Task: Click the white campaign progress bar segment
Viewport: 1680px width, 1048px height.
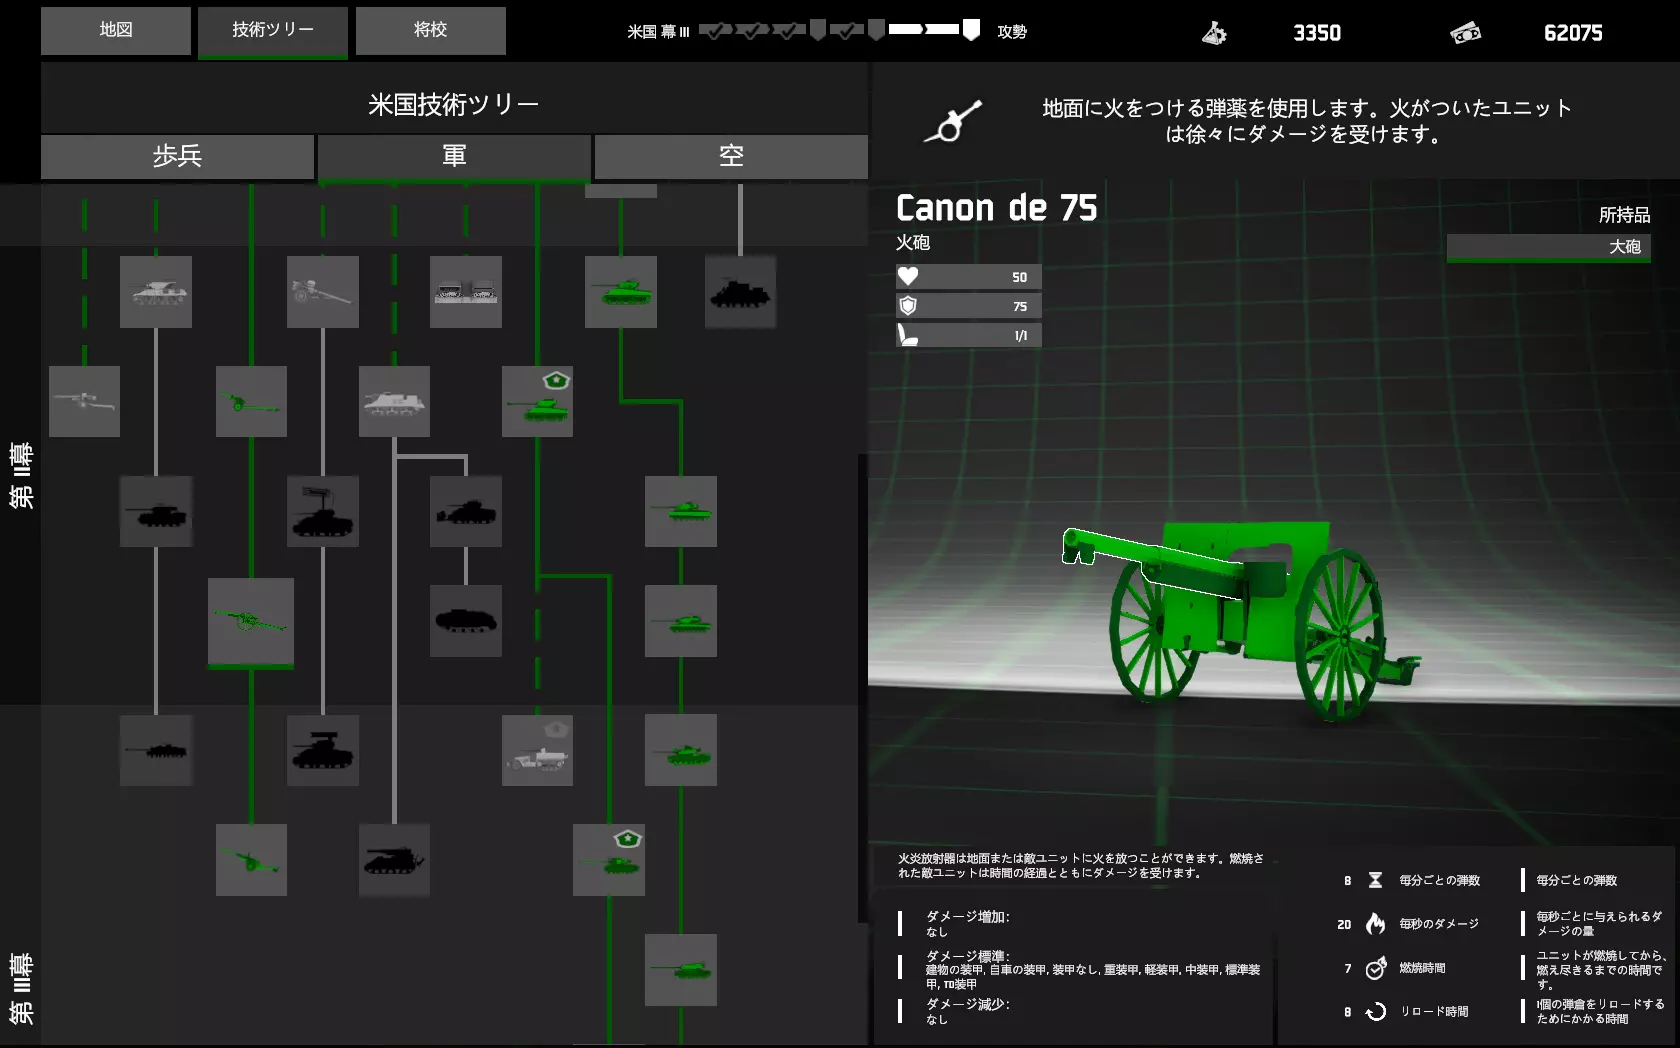Action: (x=924, y=30)
